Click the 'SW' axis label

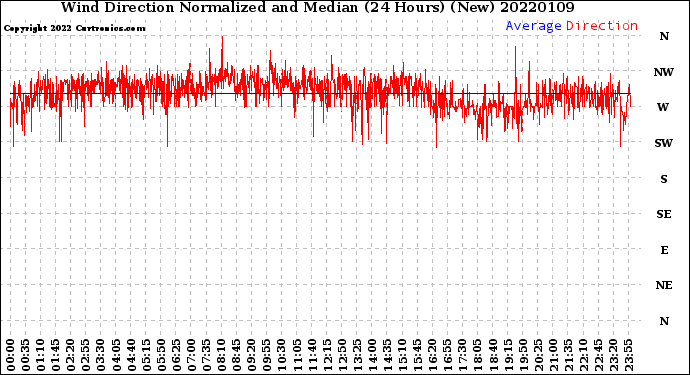click(664, 143)
